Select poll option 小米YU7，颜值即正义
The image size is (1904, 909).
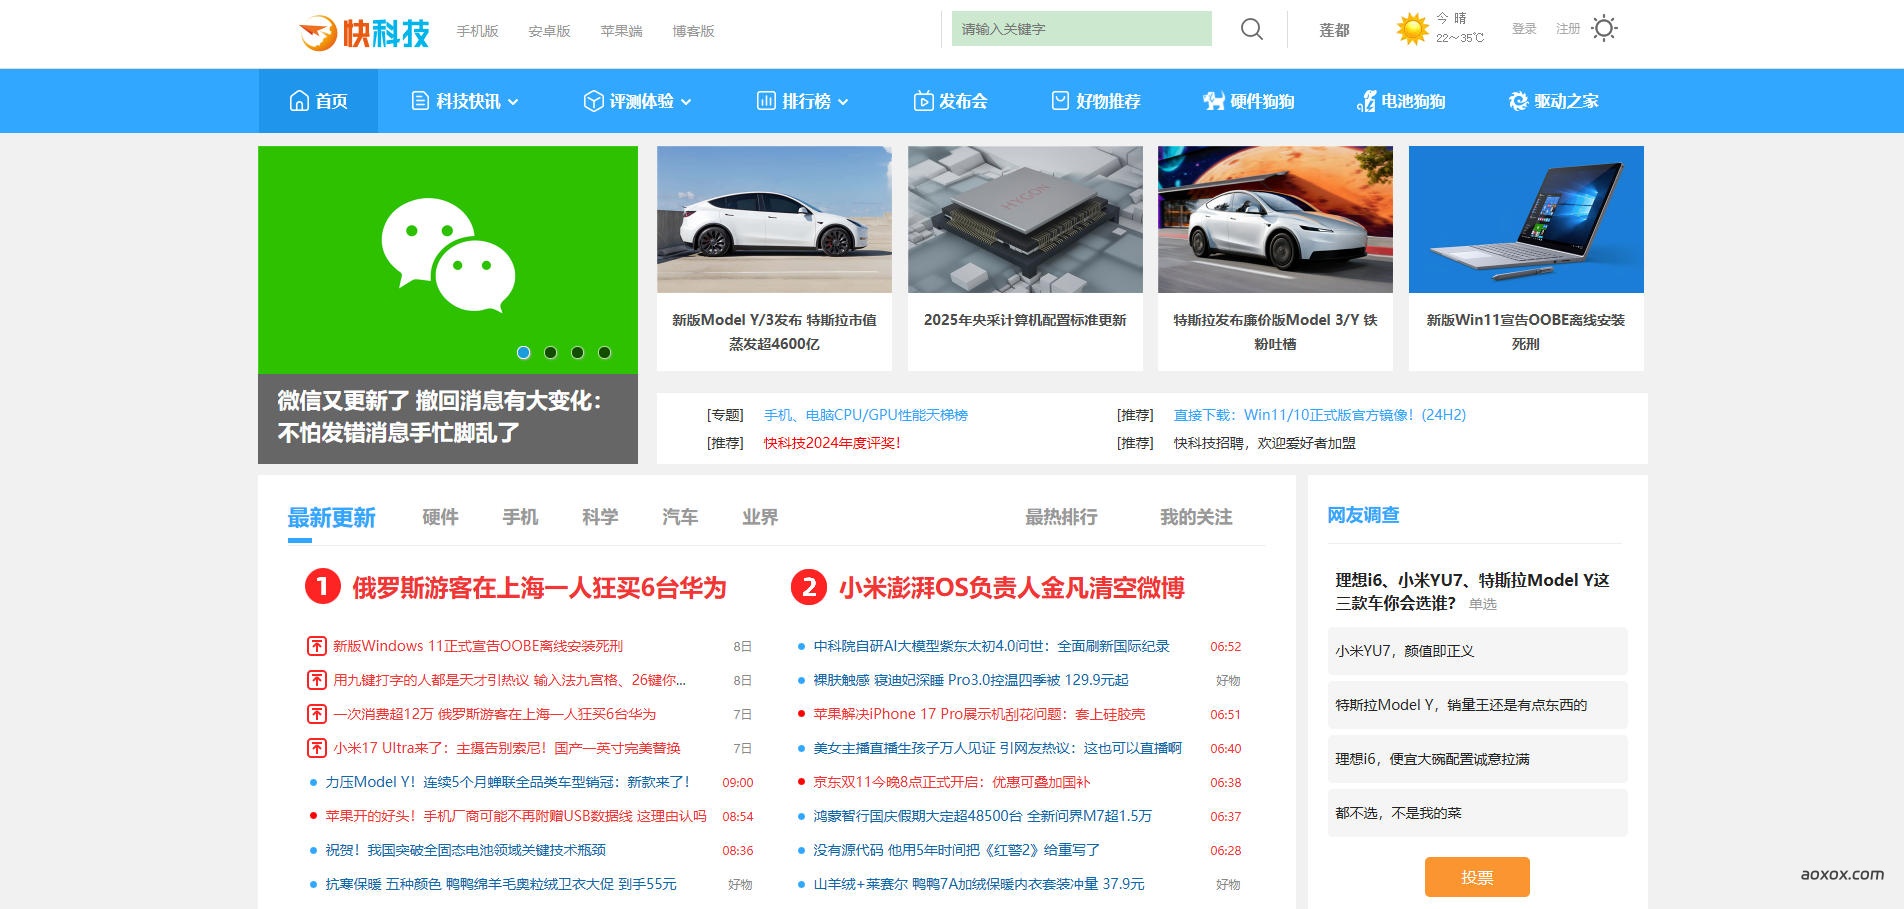click(1476, 651)
